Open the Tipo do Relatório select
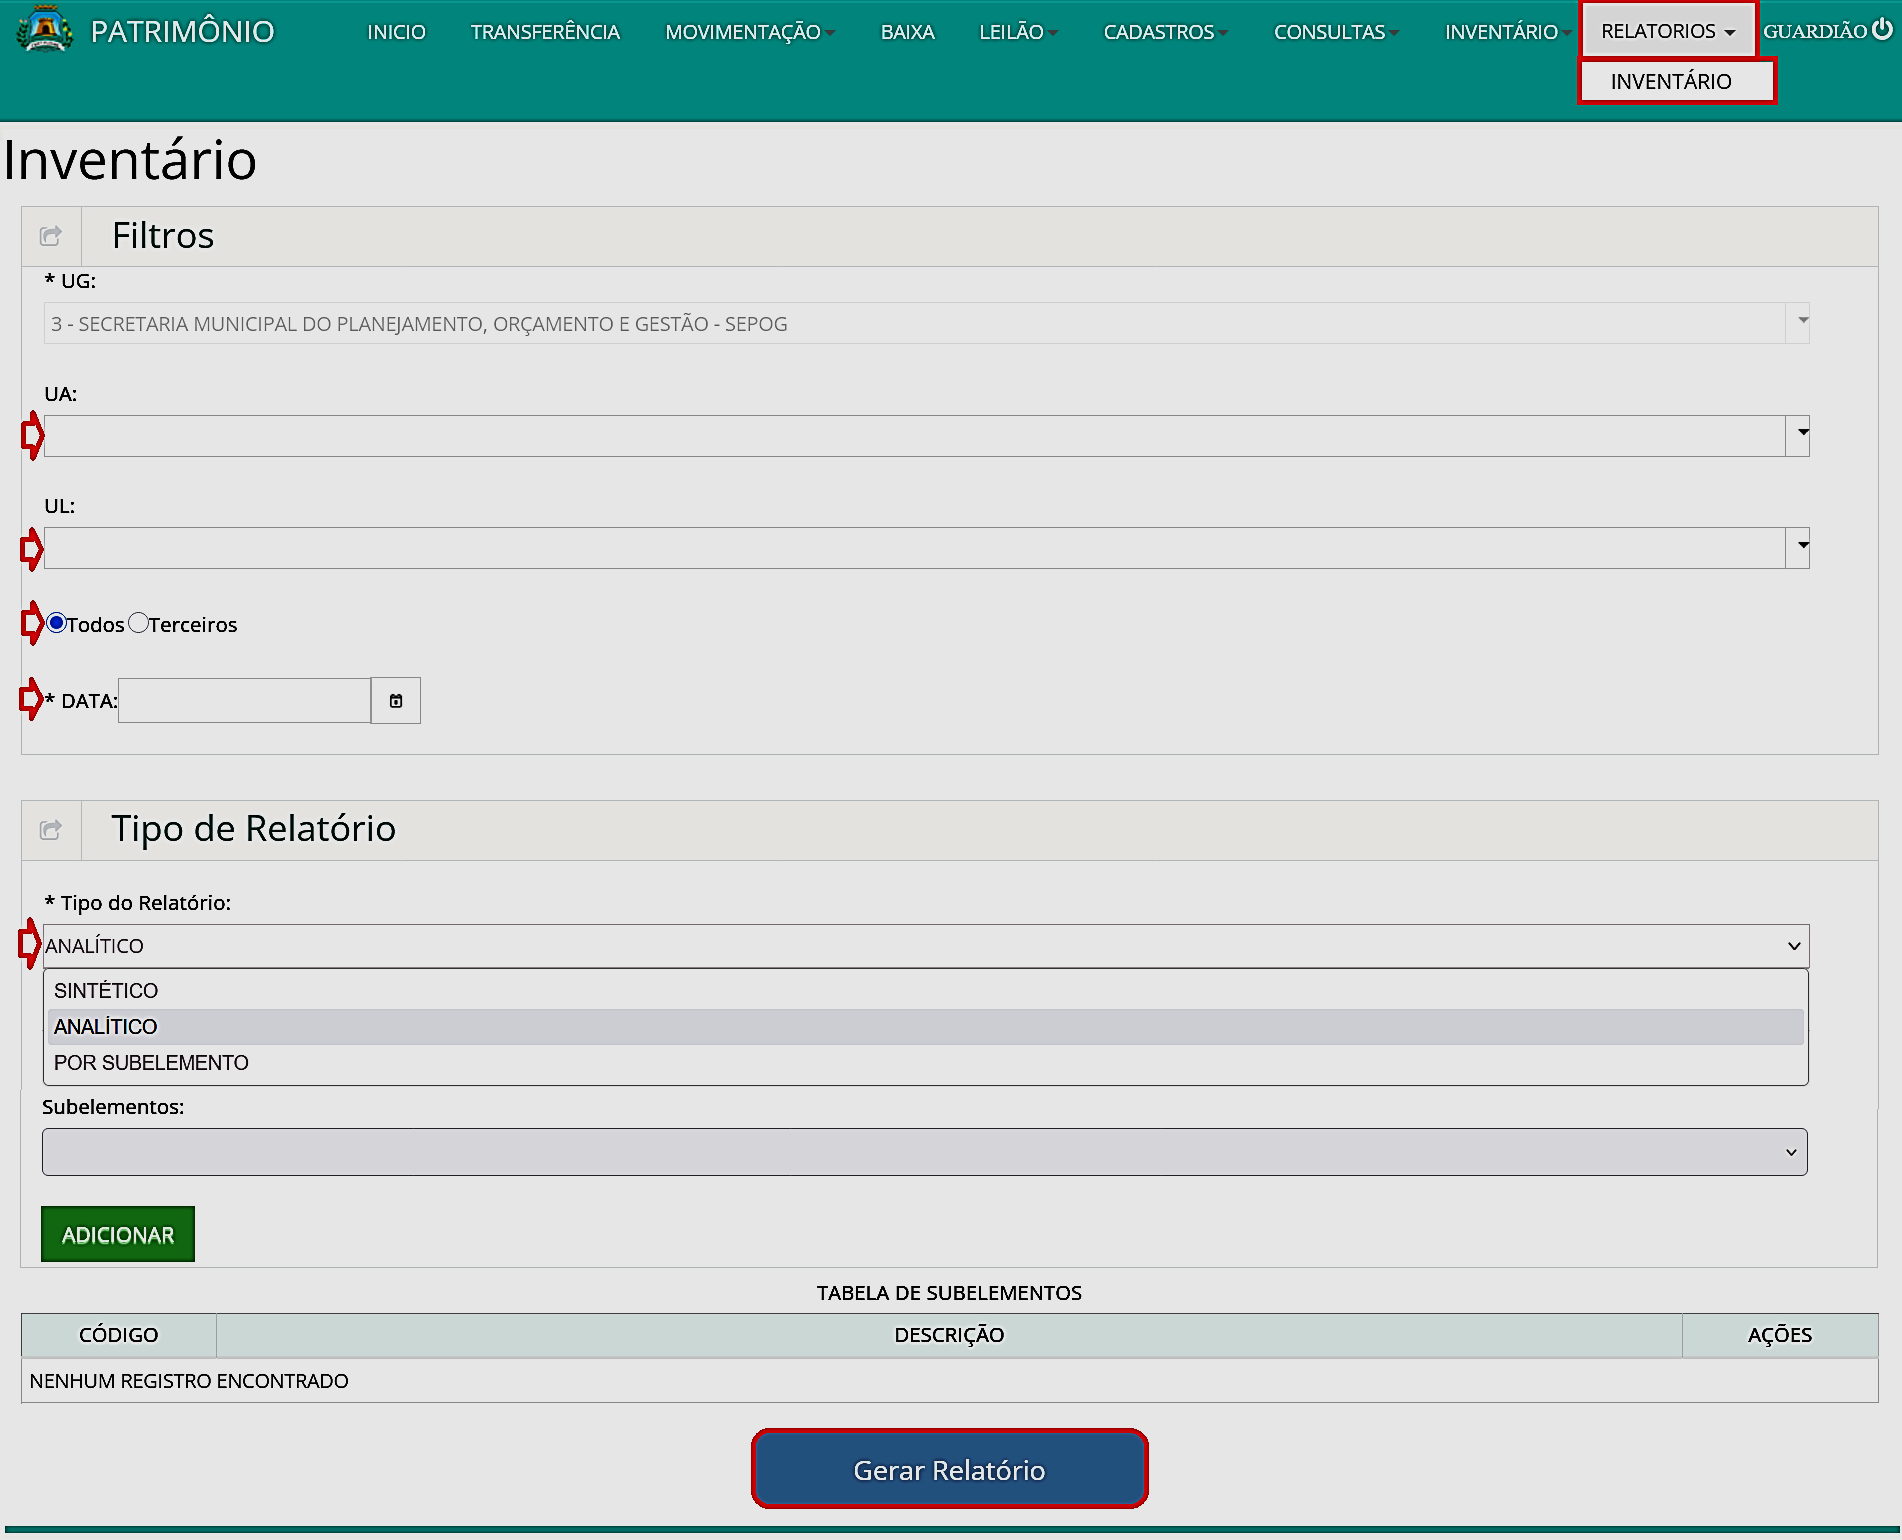 click(926, 946)
